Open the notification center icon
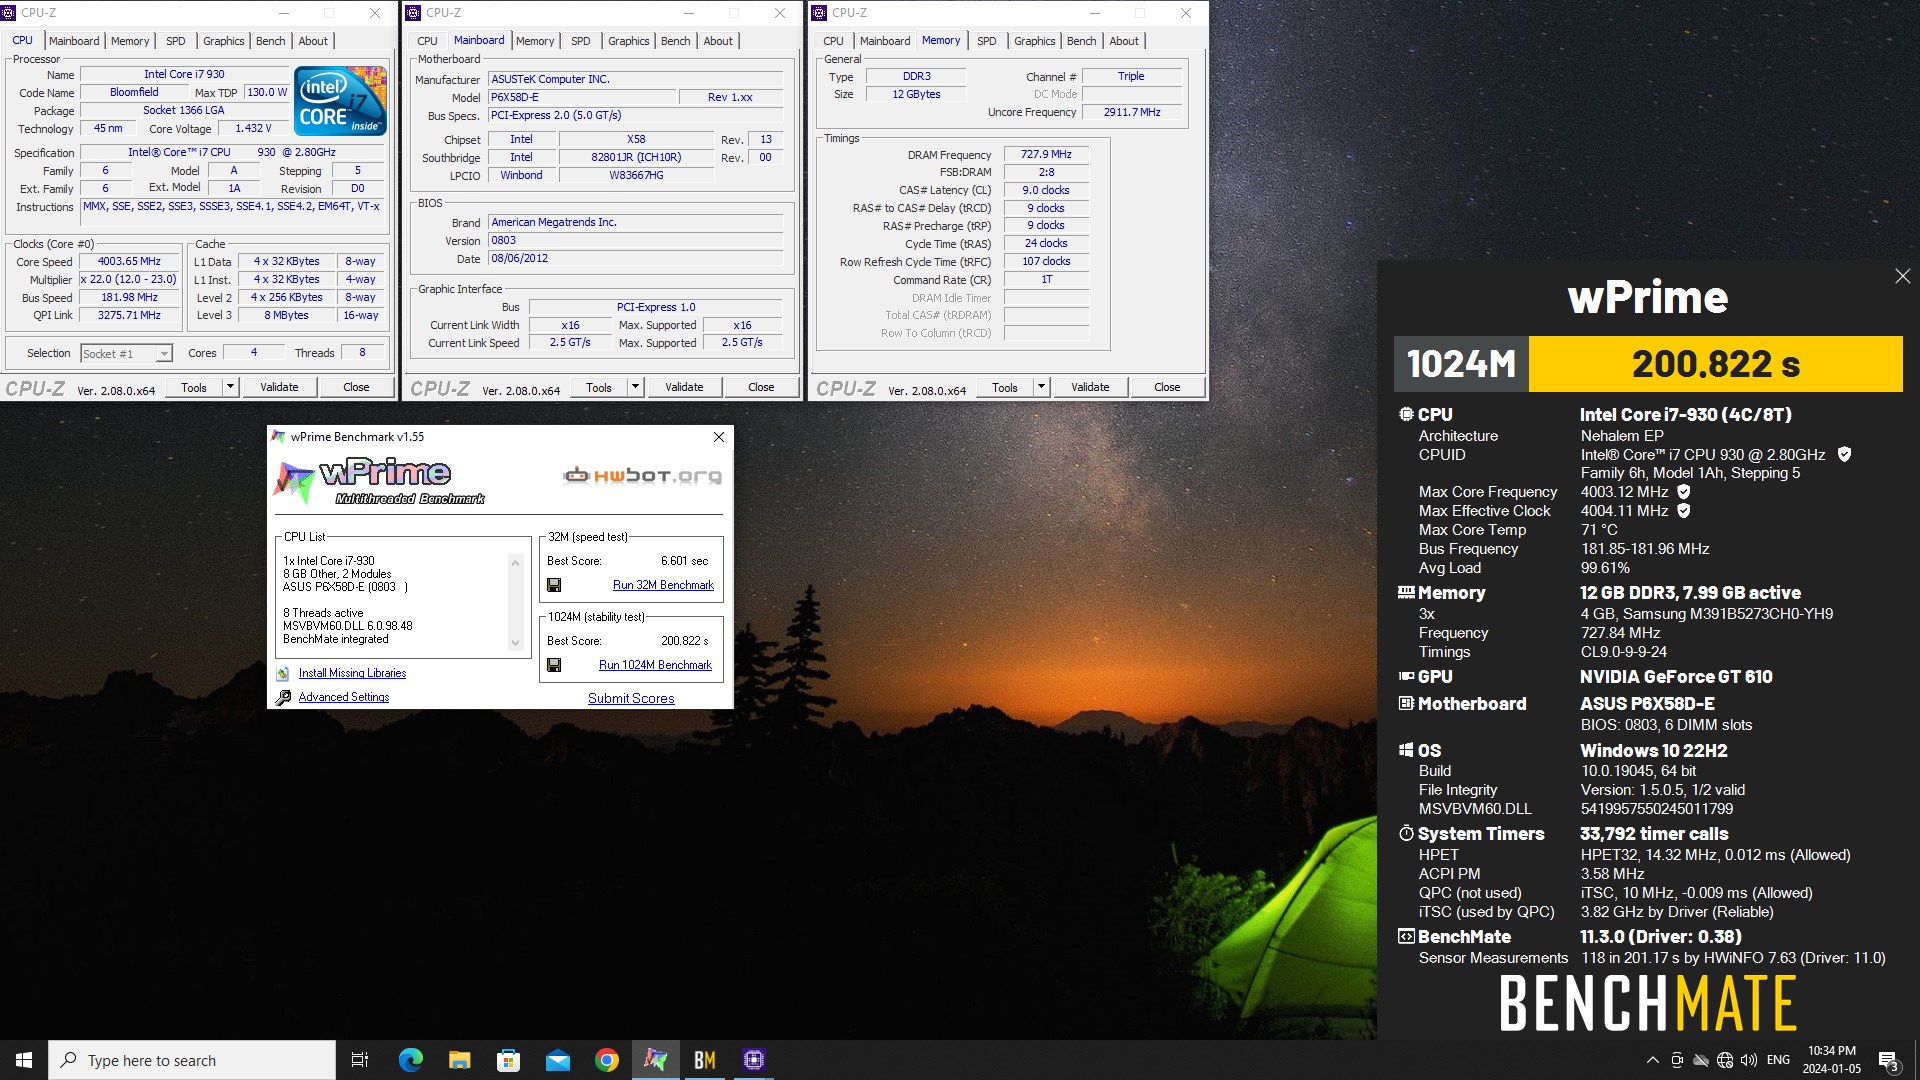Viewport: 1920px width, 1080px height. pyautogui.click(x=1888, y=1060)
